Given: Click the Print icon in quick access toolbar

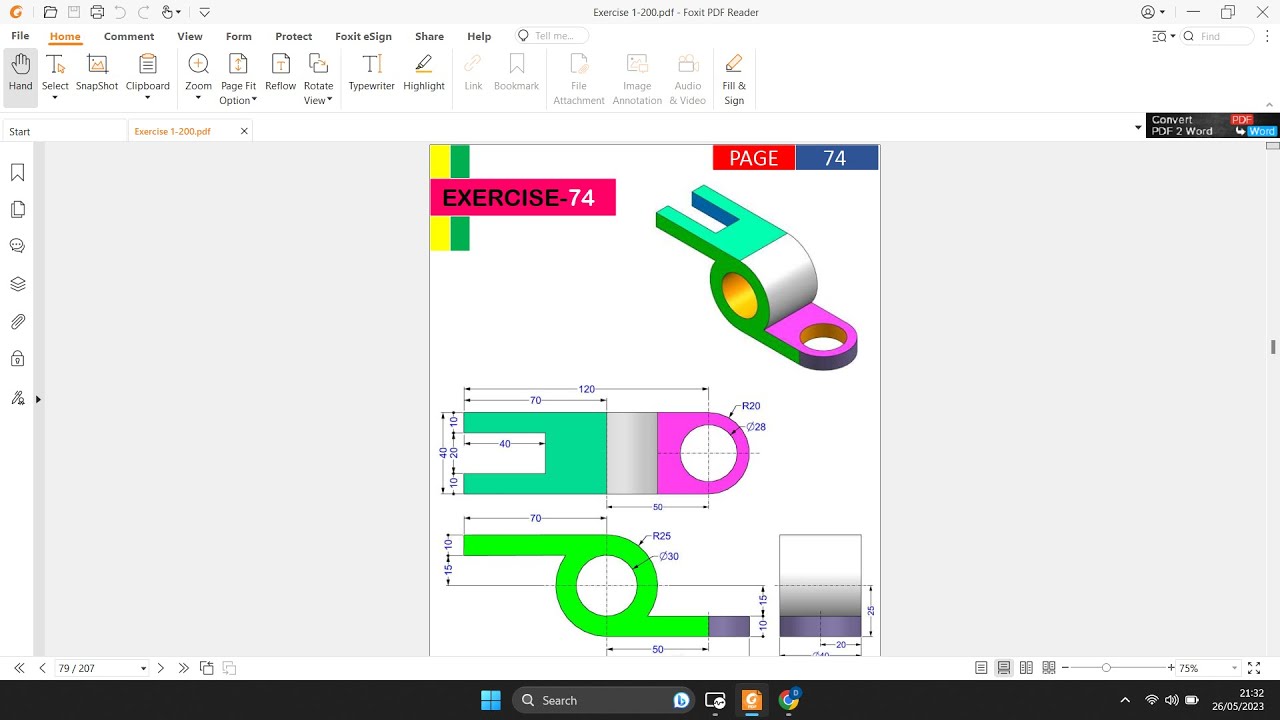Looking at the screenshot, I should [97, 12].
